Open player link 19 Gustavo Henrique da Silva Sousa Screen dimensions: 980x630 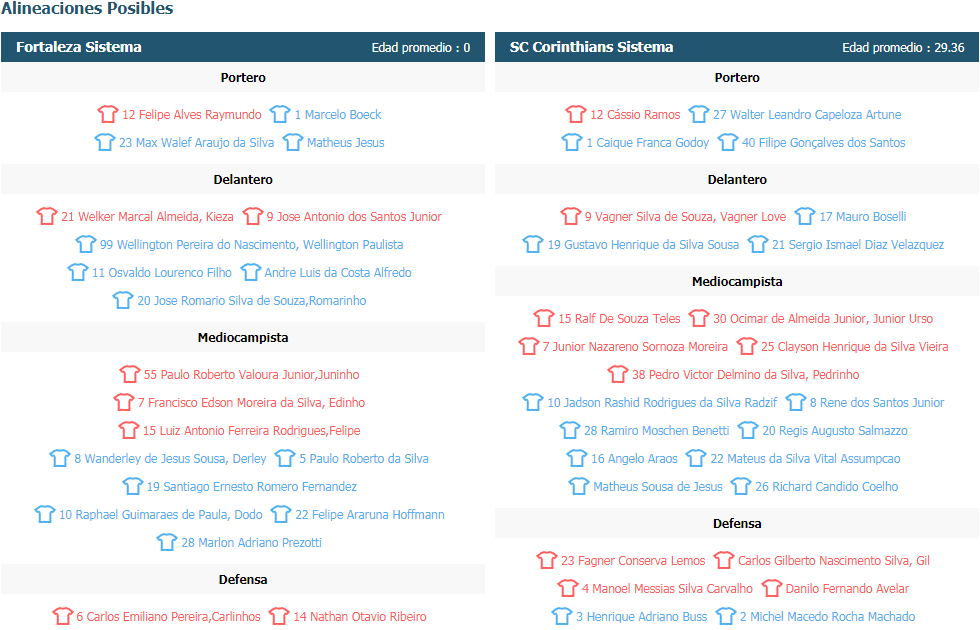click(x=643, y=244)
